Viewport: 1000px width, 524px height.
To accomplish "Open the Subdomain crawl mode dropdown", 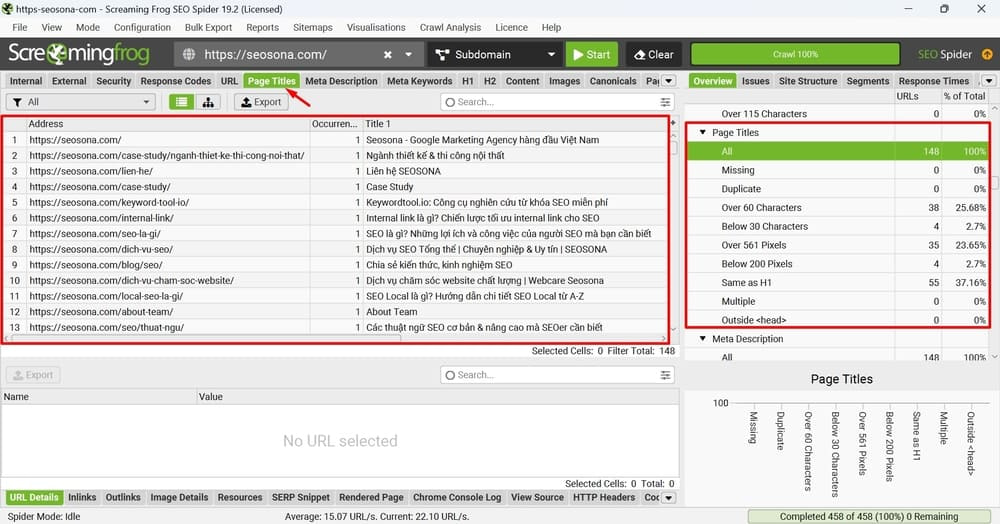I will [495, 54].
